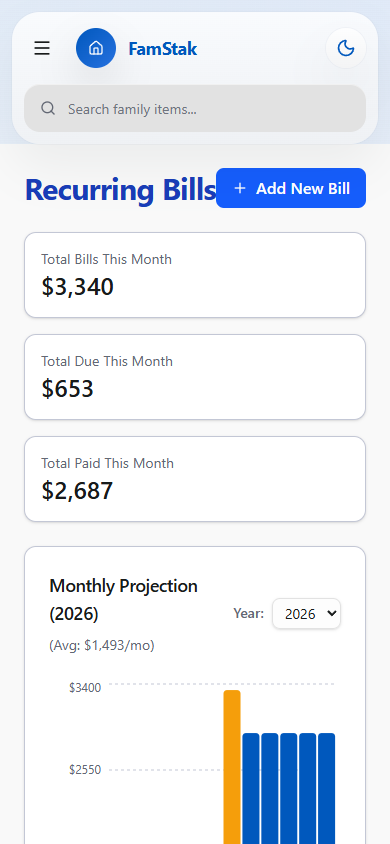Click the Avg $1,493/mo text
This screenshot has width=390, height=844.
102,645
